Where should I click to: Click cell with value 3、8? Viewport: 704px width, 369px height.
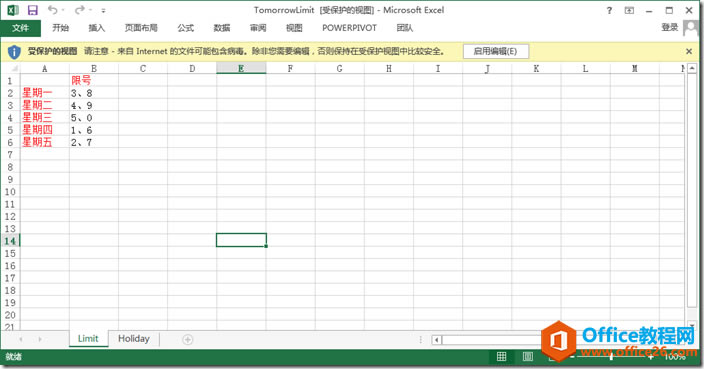[x=94, y=93]
